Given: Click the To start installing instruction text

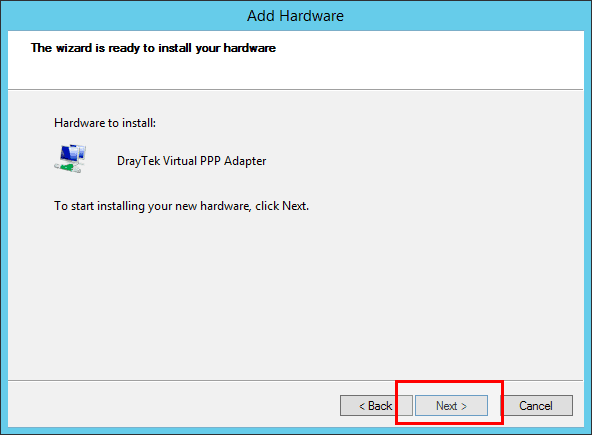Looking at the screenshot, I should (181, 206).
